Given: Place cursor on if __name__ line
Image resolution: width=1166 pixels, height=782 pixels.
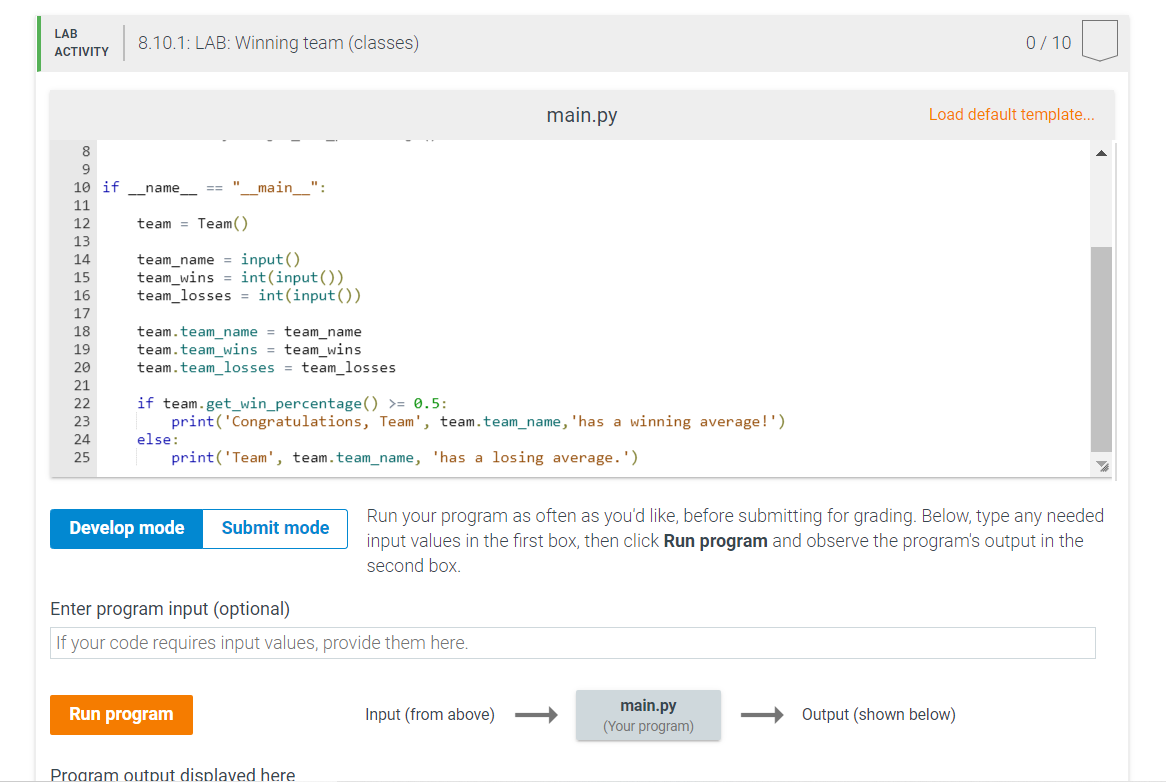Looking at the screenshot, I should coord(214,187).
